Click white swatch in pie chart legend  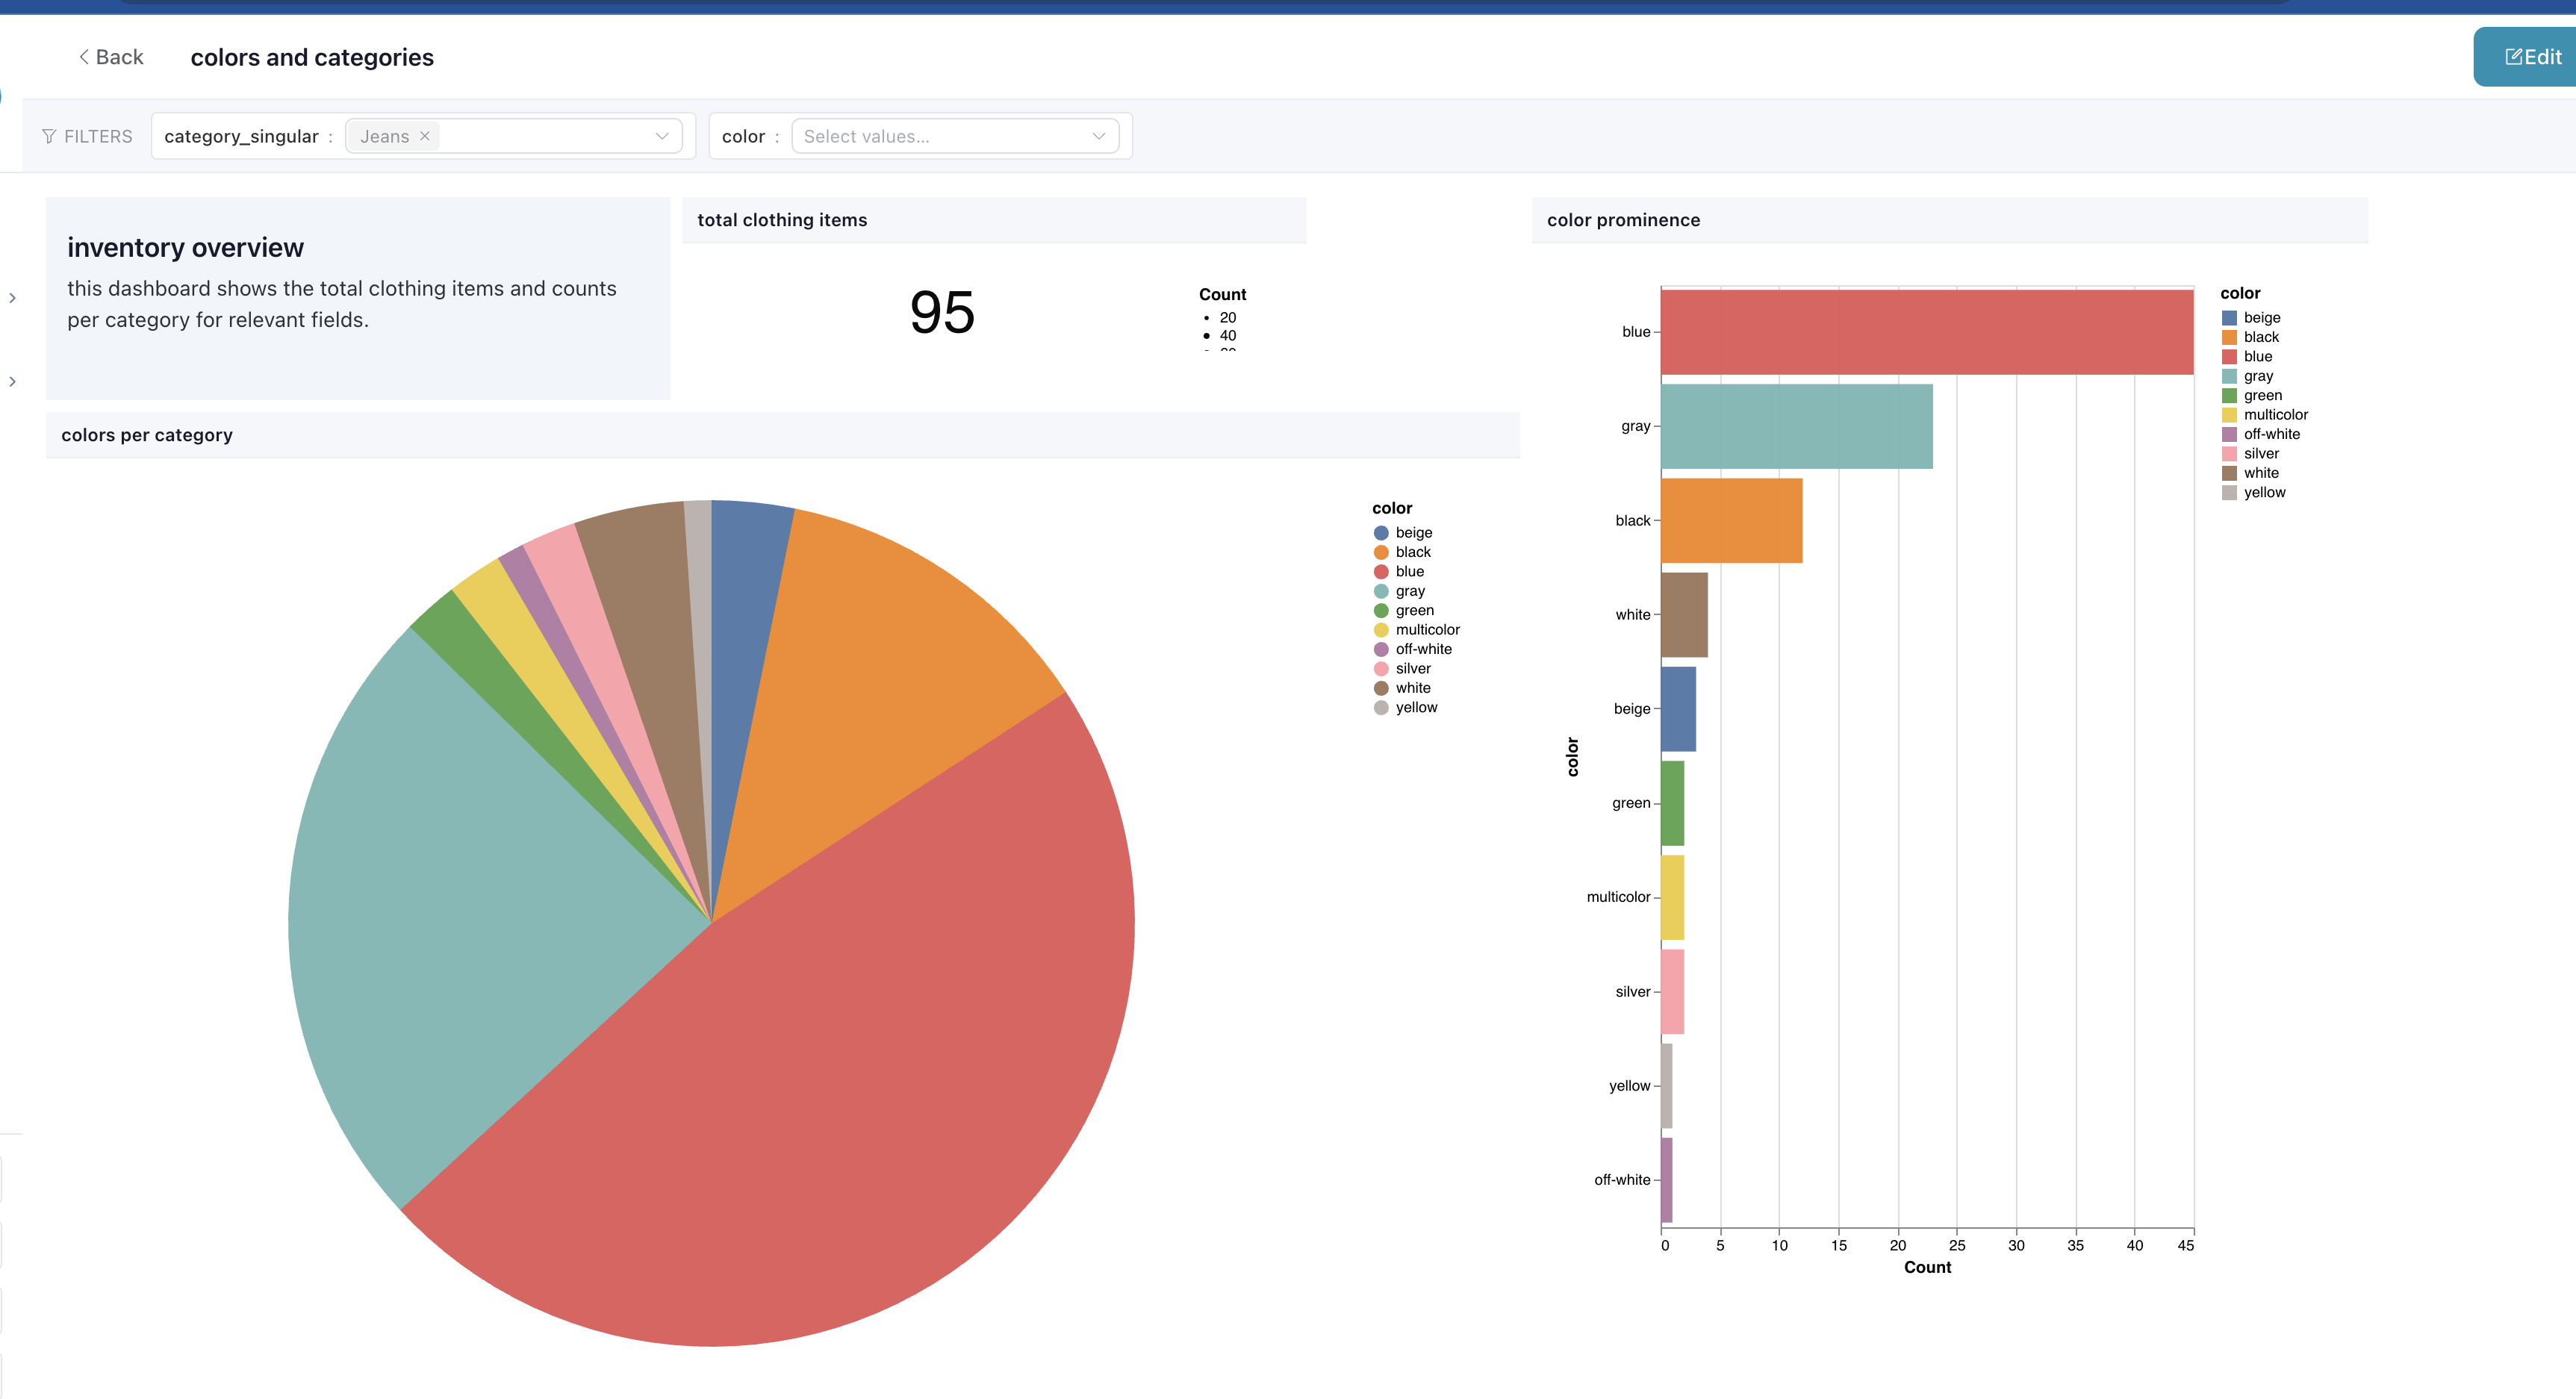1381,688
